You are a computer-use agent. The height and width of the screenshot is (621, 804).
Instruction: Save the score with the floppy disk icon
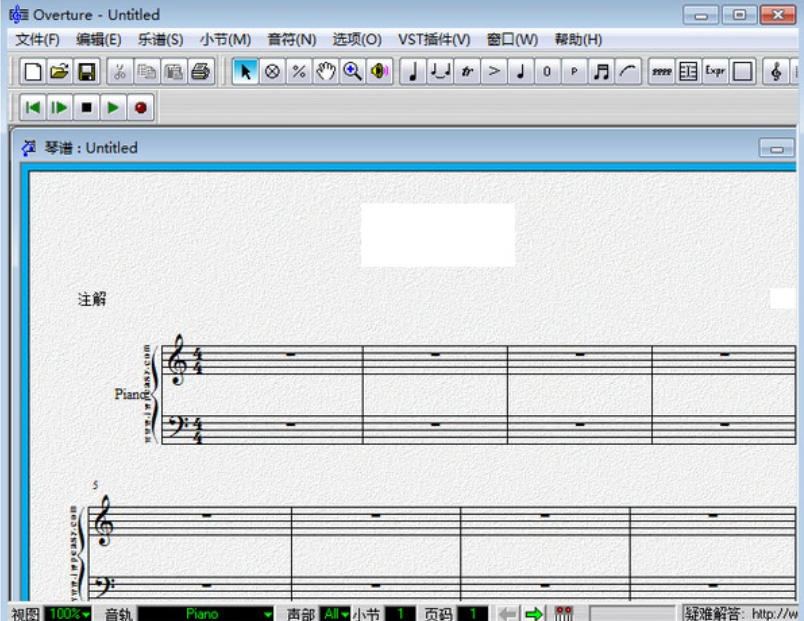tap(86, 72)
